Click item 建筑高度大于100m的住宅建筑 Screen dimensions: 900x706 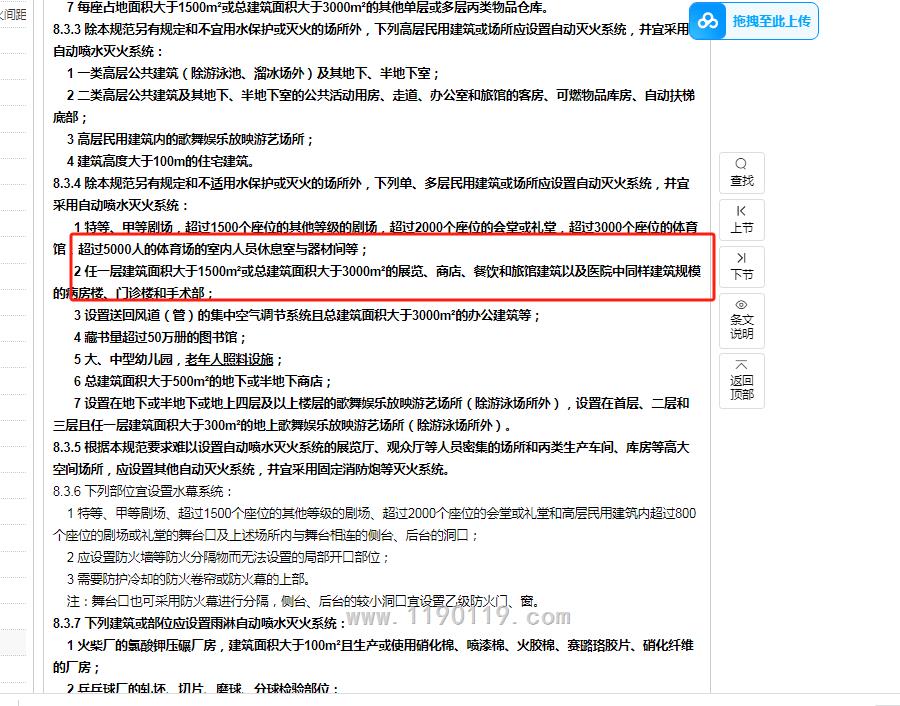[x=160, y=161]
